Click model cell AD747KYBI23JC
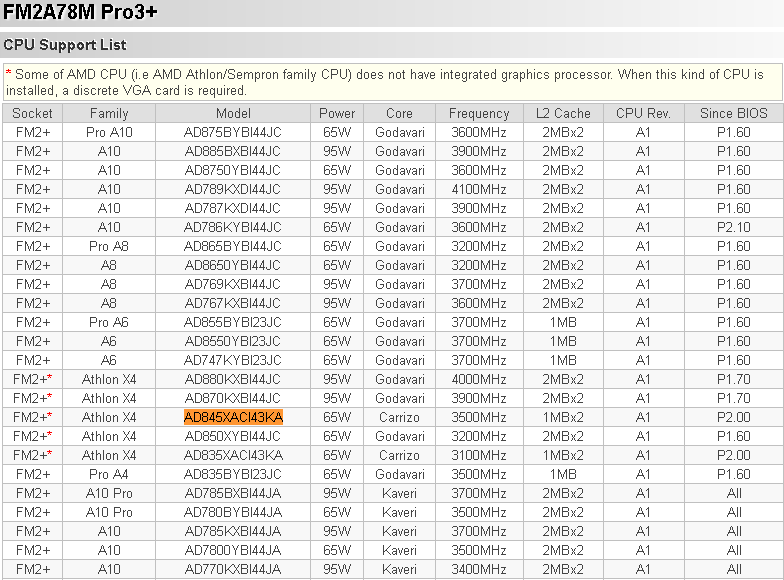 [233, 360]
